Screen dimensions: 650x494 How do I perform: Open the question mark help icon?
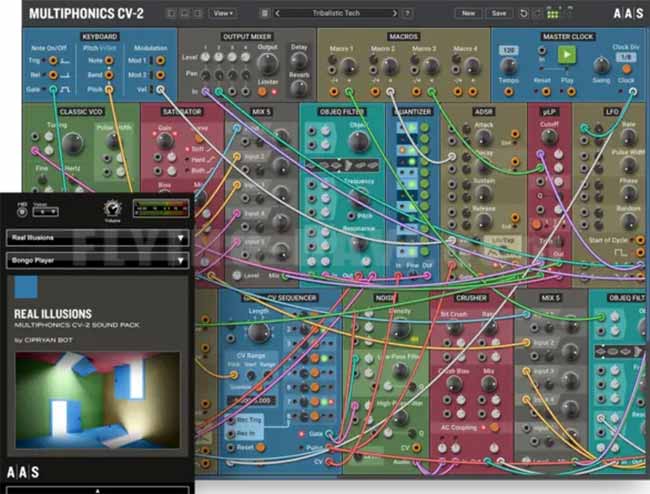(407, 13)
